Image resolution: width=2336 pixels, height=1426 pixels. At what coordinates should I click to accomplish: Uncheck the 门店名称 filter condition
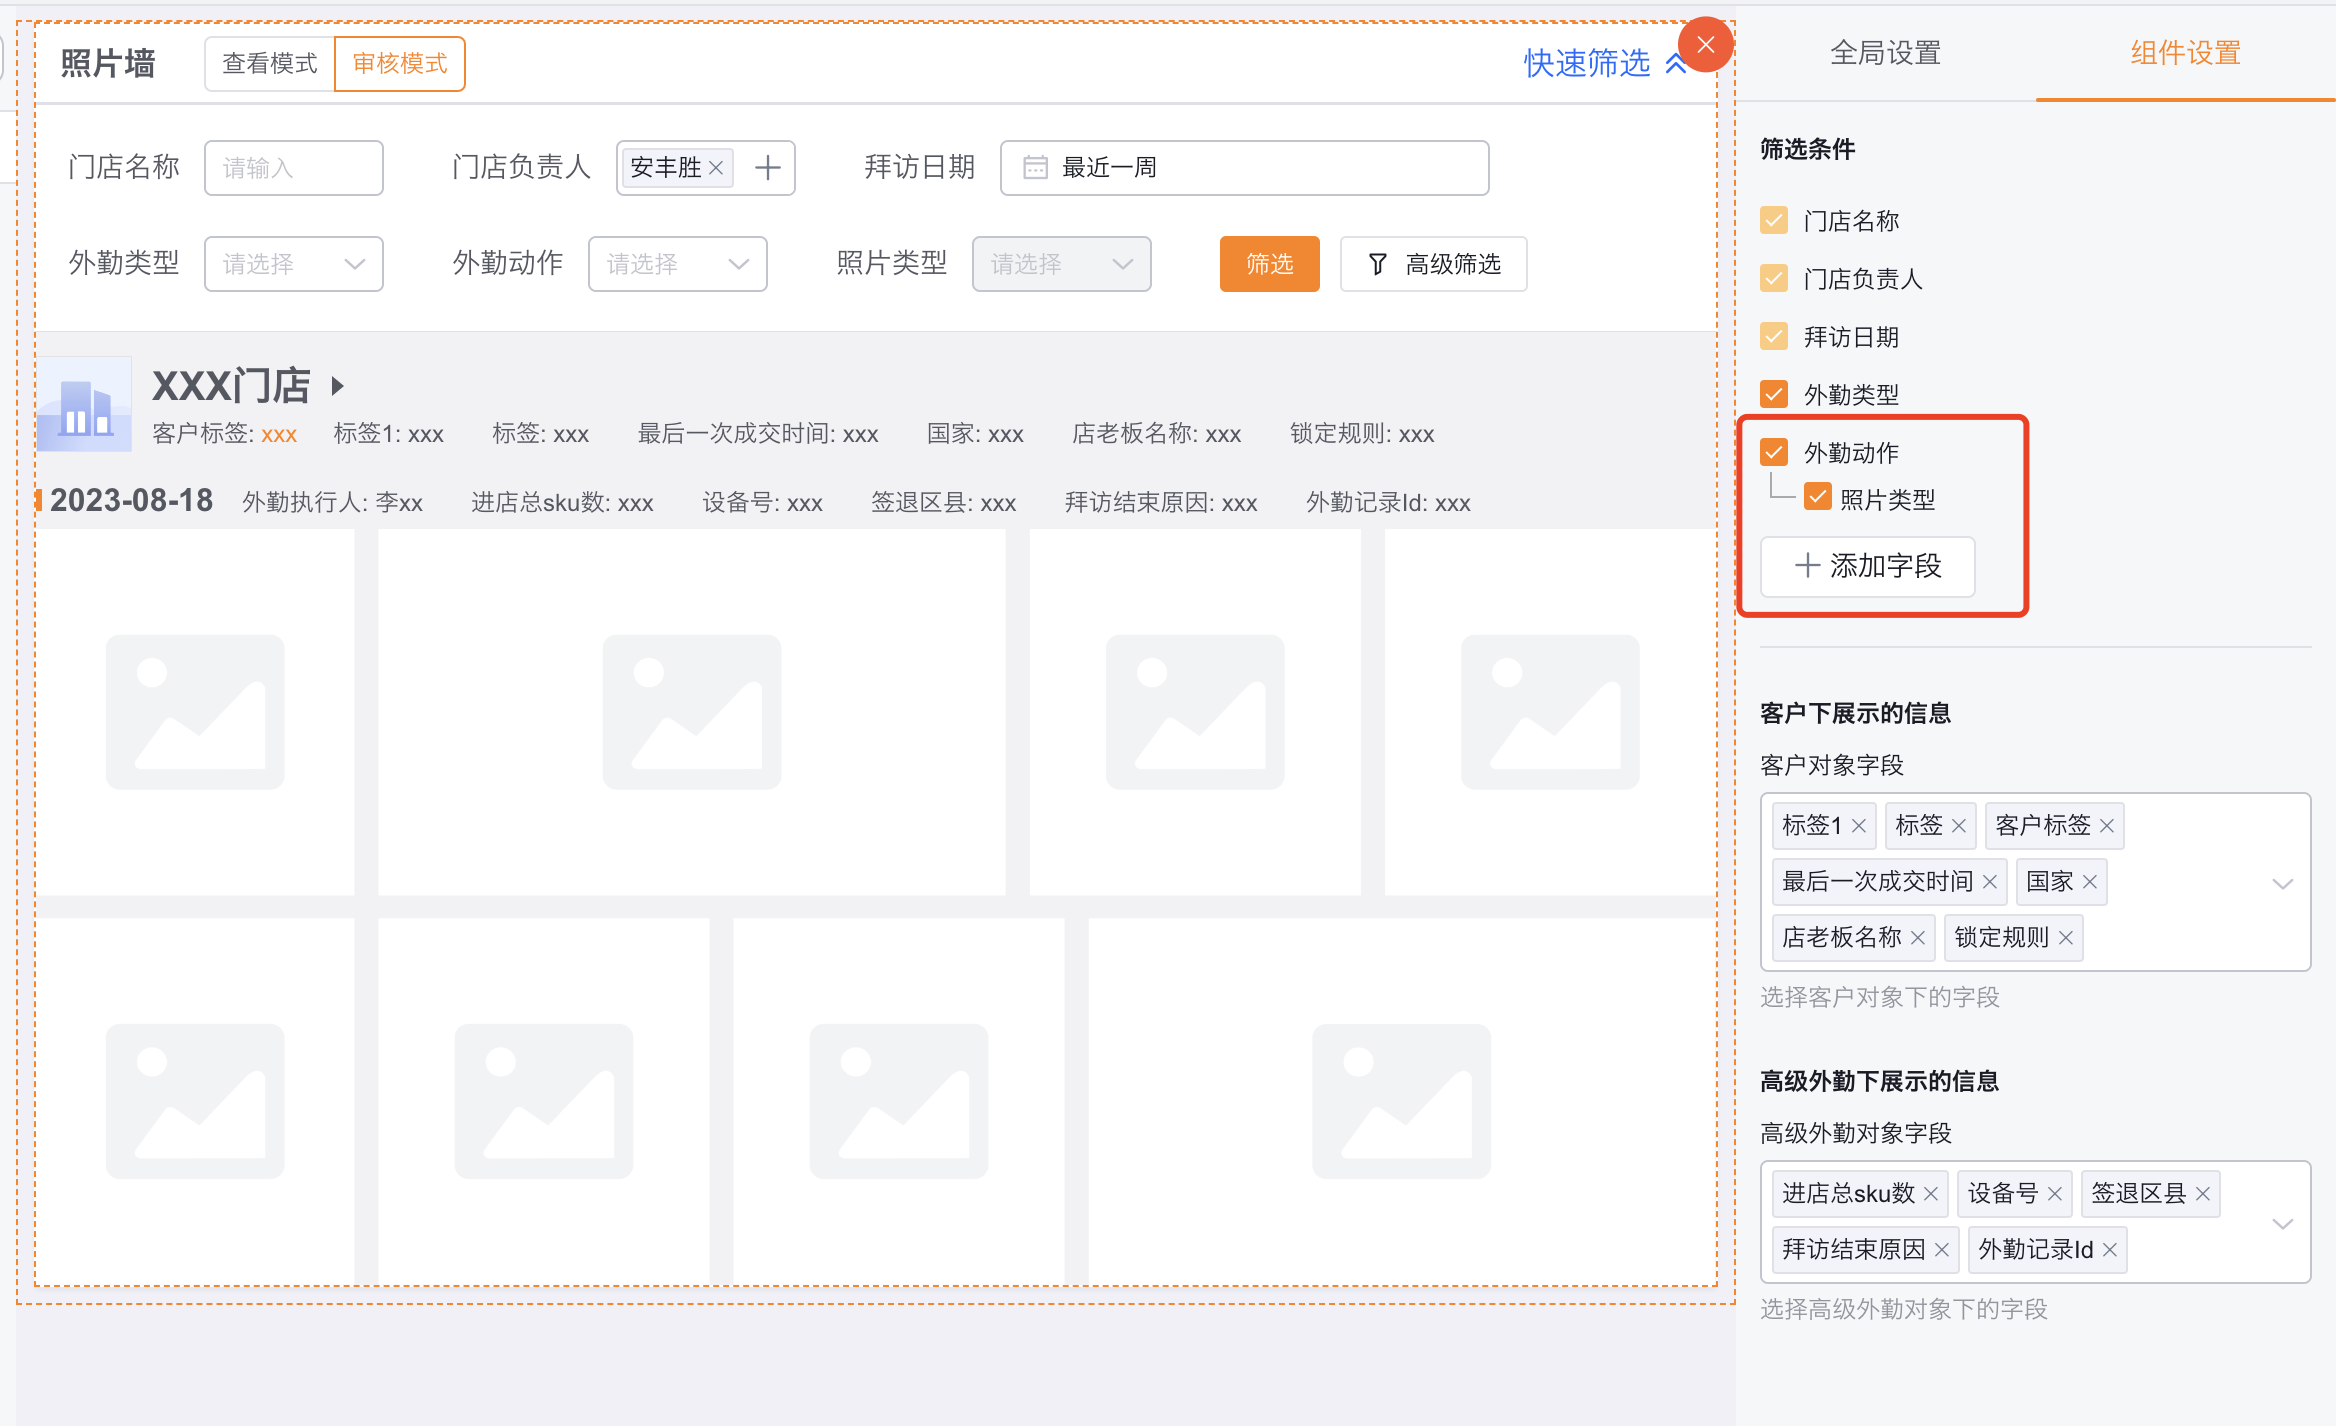1774,221
